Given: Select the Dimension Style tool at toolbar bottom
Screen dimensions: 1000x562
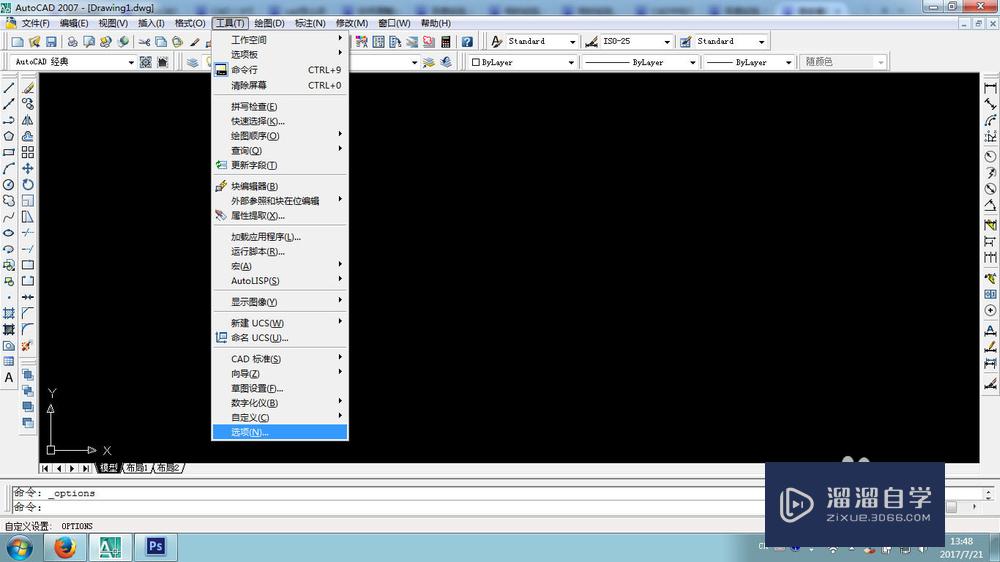Looking at the screenshot, I should [x=990, y=383].
